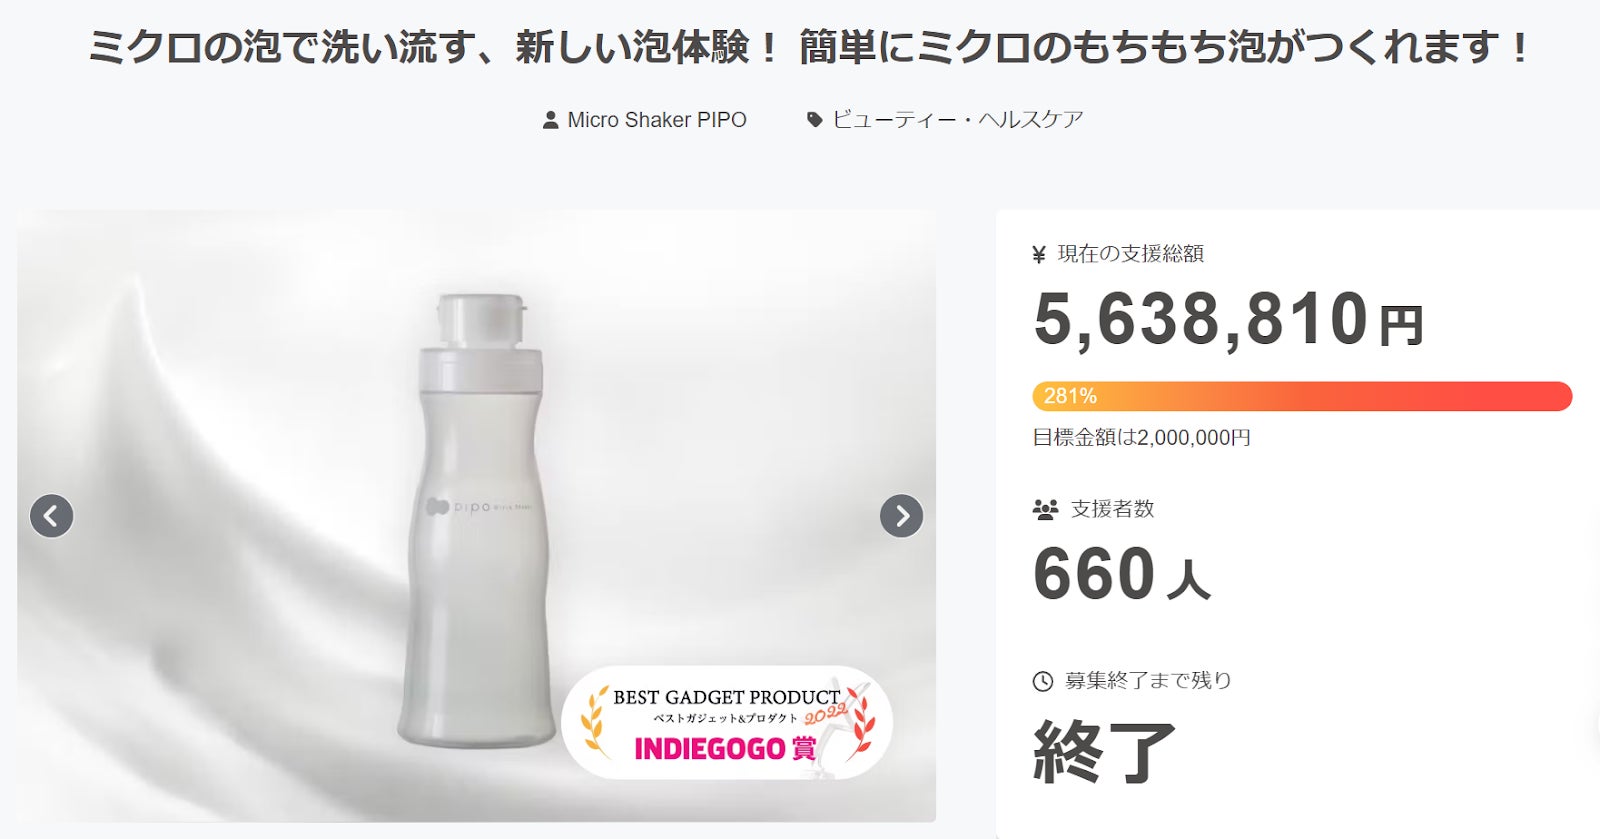1600x839 pixels.
Task: Click the 現在の支援総額 label
Action: (1130, 254)
